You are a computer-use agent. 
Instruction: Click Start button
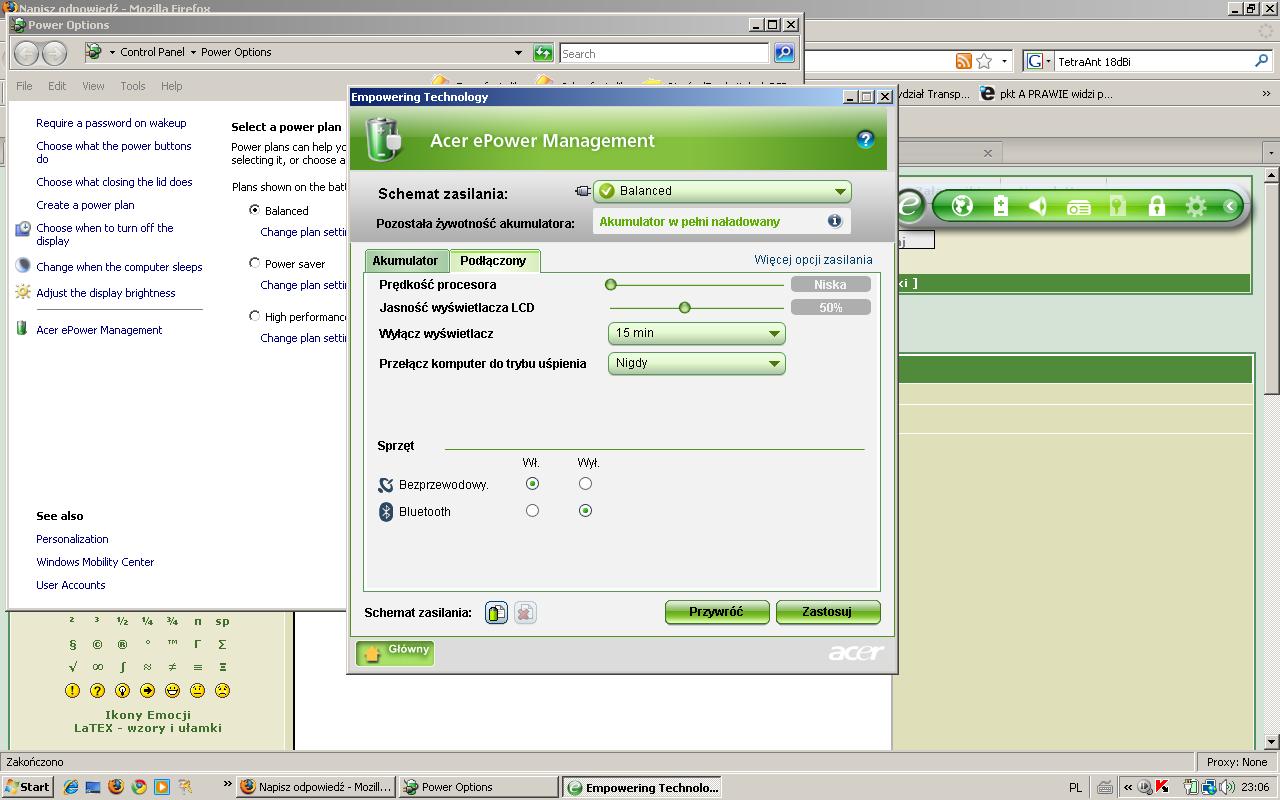pyautogui.click(x=27, y=787)
